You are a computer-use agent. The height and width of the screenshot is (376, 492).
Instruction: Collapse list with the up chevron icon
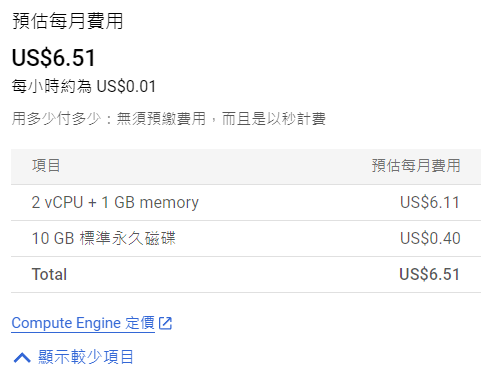click(x=22, y=357)
